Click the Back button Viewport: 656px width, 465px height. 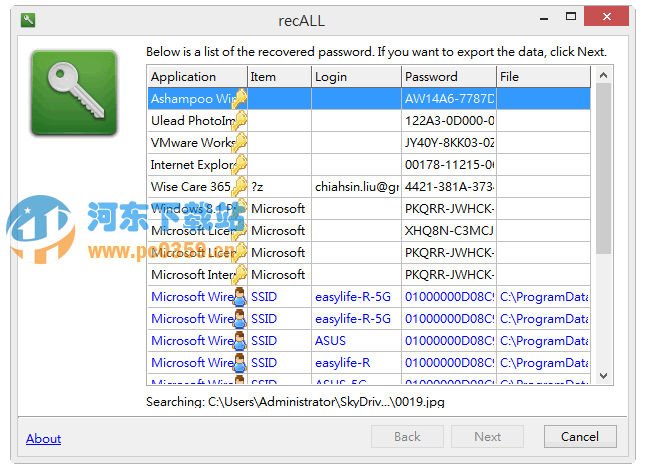click(x=407, y=437)
